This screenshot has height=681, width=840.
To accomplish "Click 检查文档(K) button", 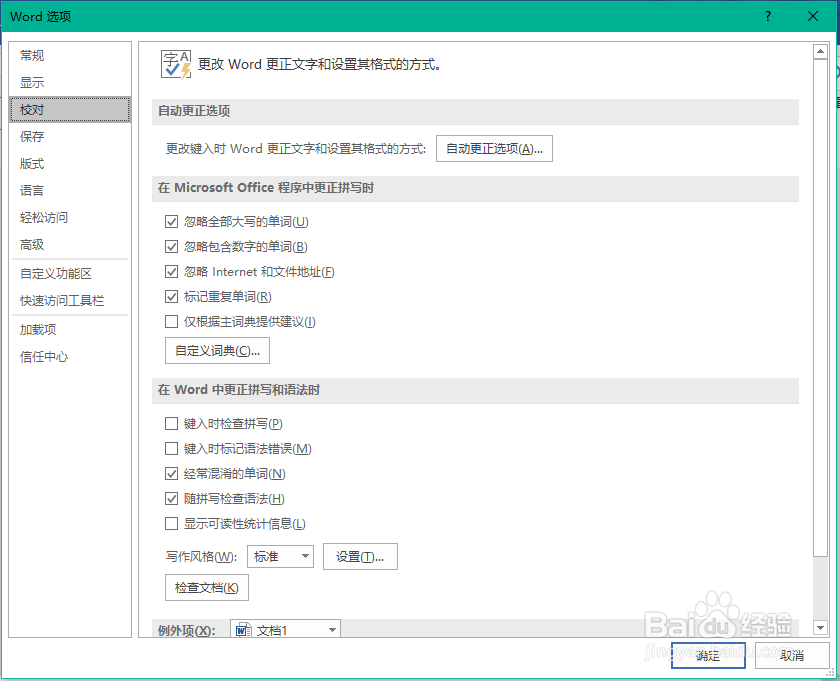I will (207, 588).
